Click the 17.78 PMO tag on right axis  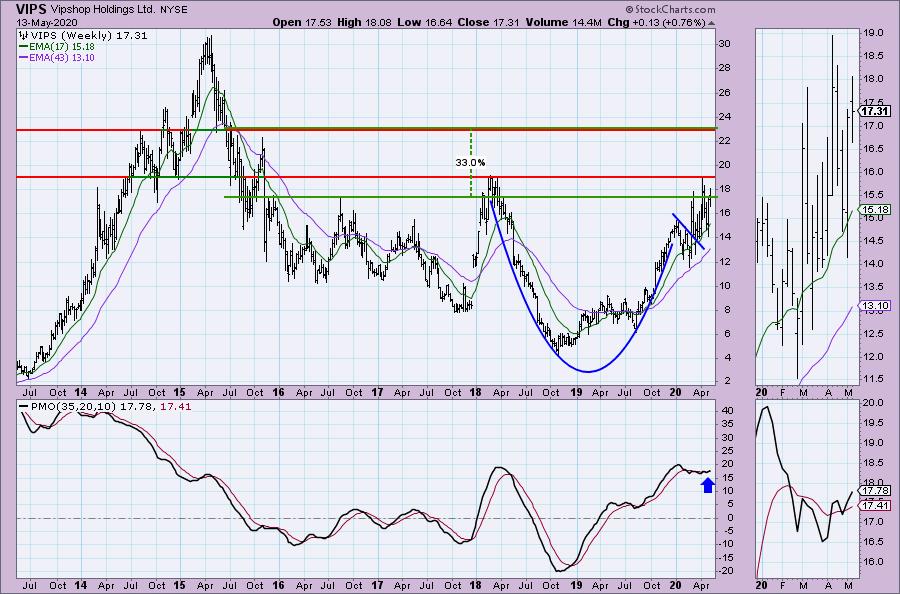(875, 491)
